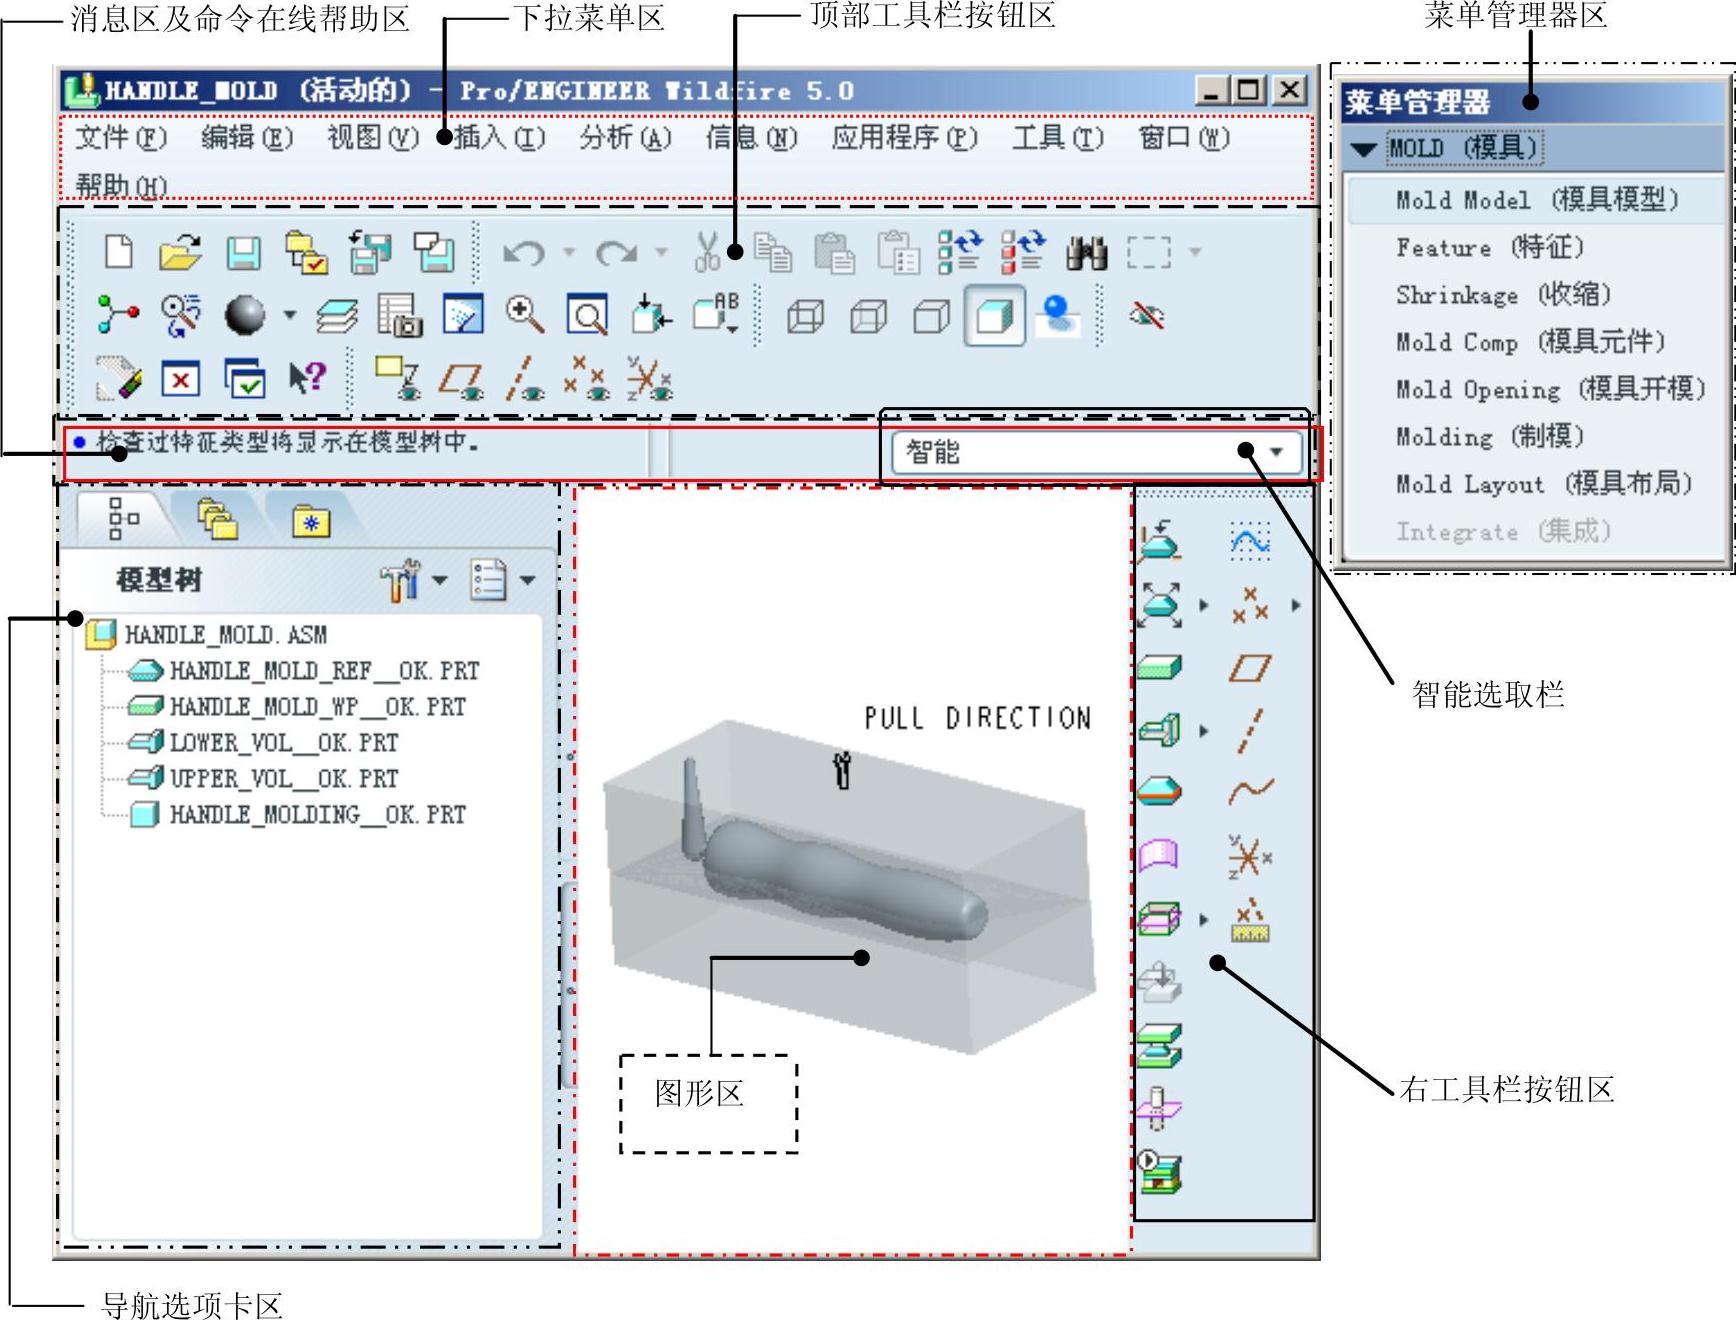Open the Redo history dropdown arrow
The width and height of the screenshot is (1736, 1320).
tap(661, 253)
